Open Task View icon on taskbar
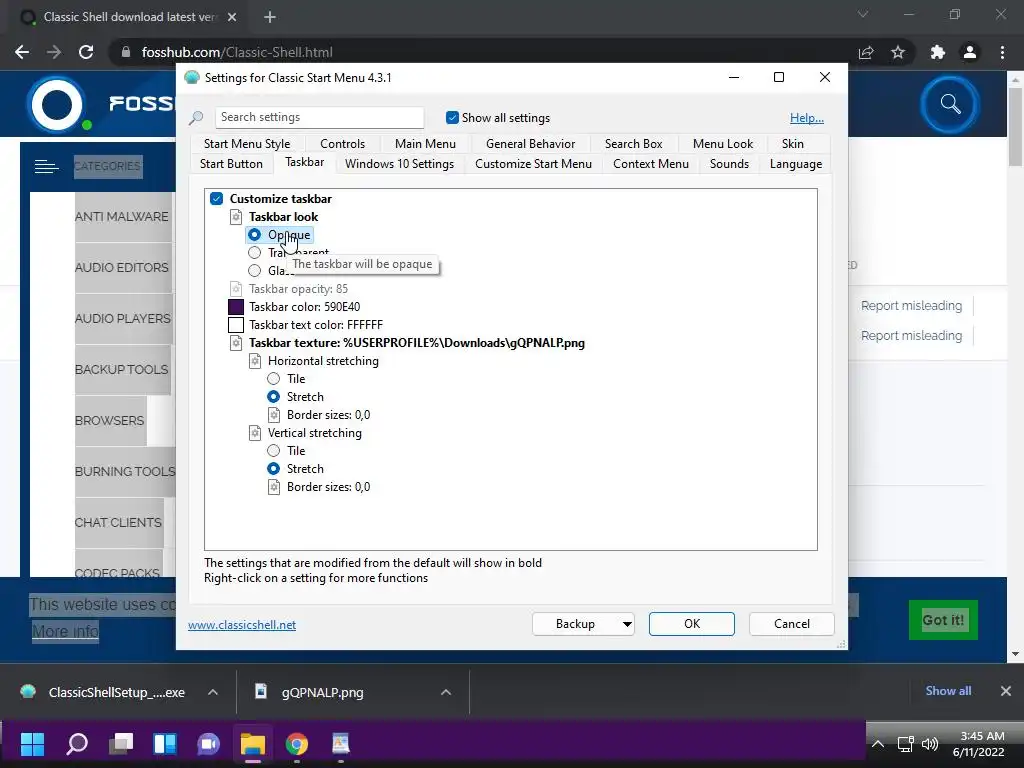The height and width of the screenshot is (768, 1024). pyautogui.click(x=121, y=744)
